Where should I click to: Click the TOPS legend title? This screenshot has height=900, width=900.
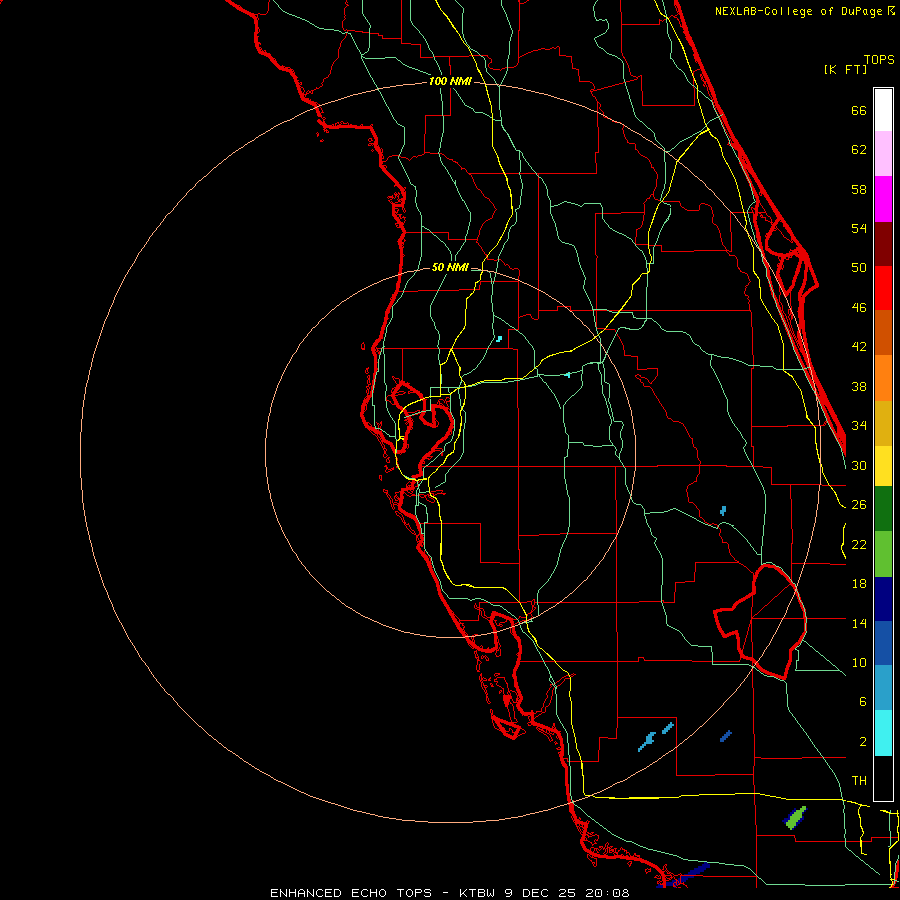pyautogui.click(x=879, y=59)
